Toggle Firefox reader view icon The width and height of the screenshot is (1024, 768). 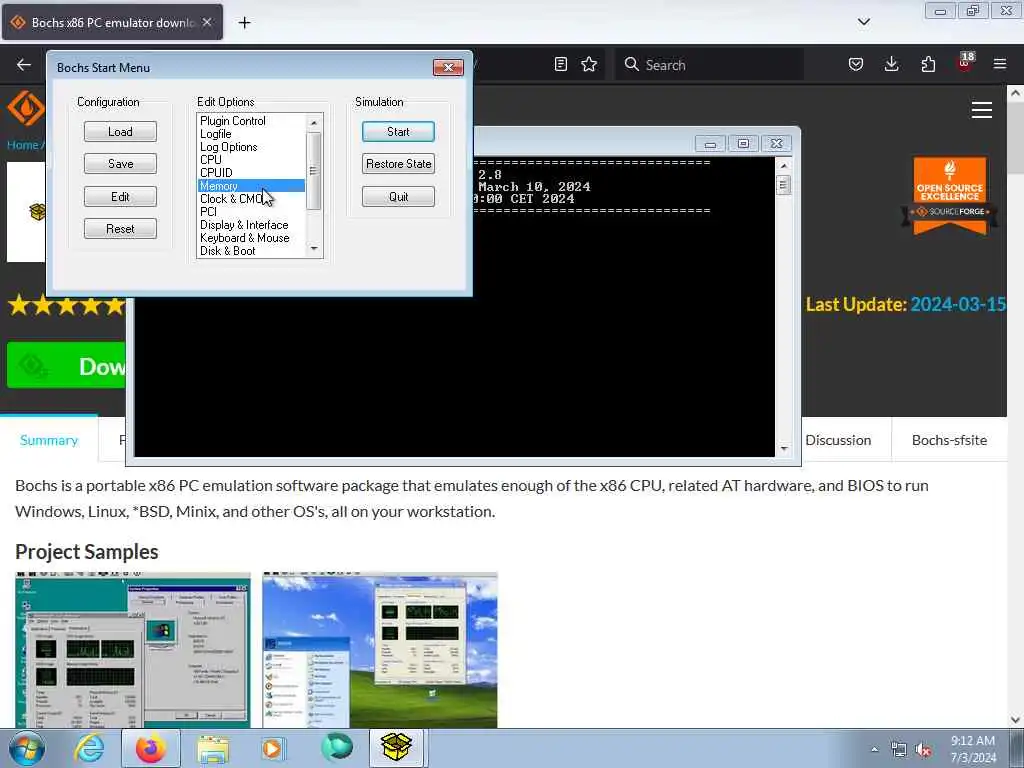pyautogui.click(x=560, y=64)
